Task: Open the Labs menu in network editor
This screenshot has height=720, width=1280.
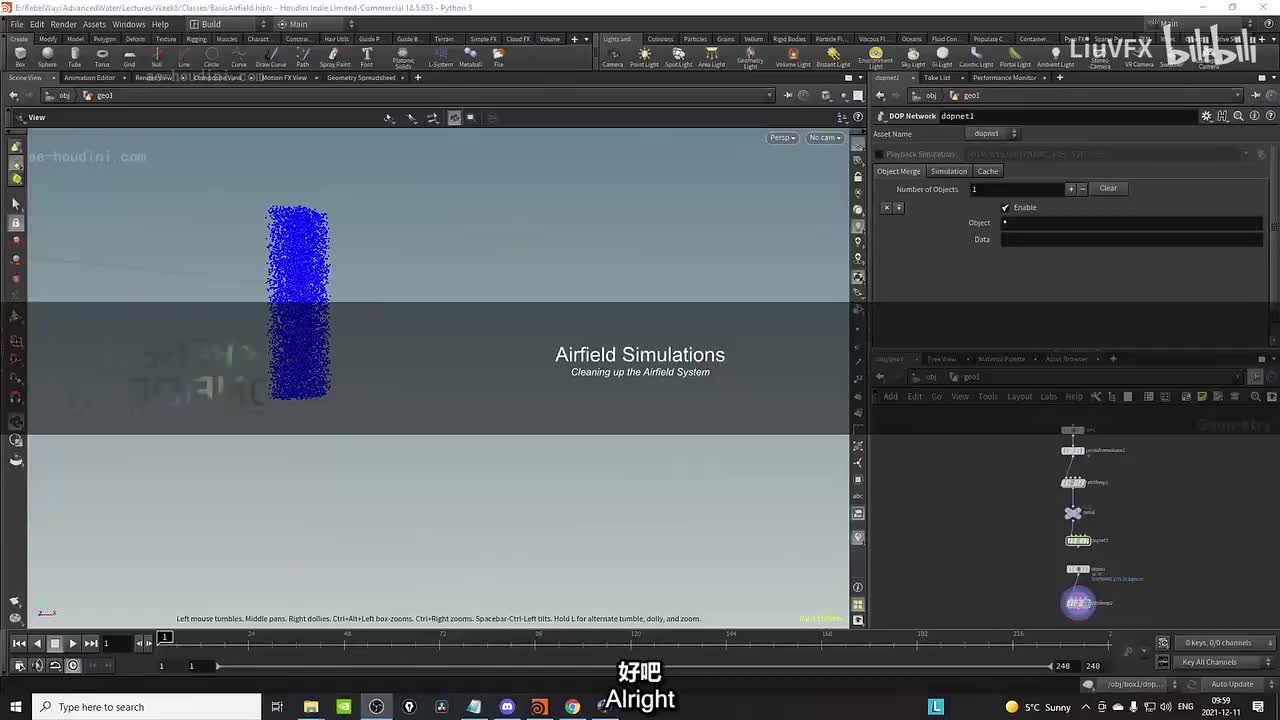Action: pos(1048,397)
